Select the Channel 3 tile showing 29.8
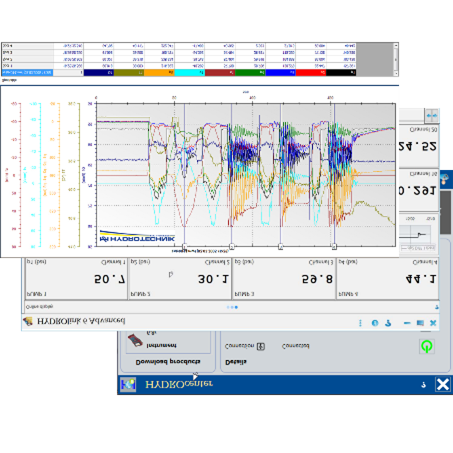The image size is (453, 453). coord(284,278)
